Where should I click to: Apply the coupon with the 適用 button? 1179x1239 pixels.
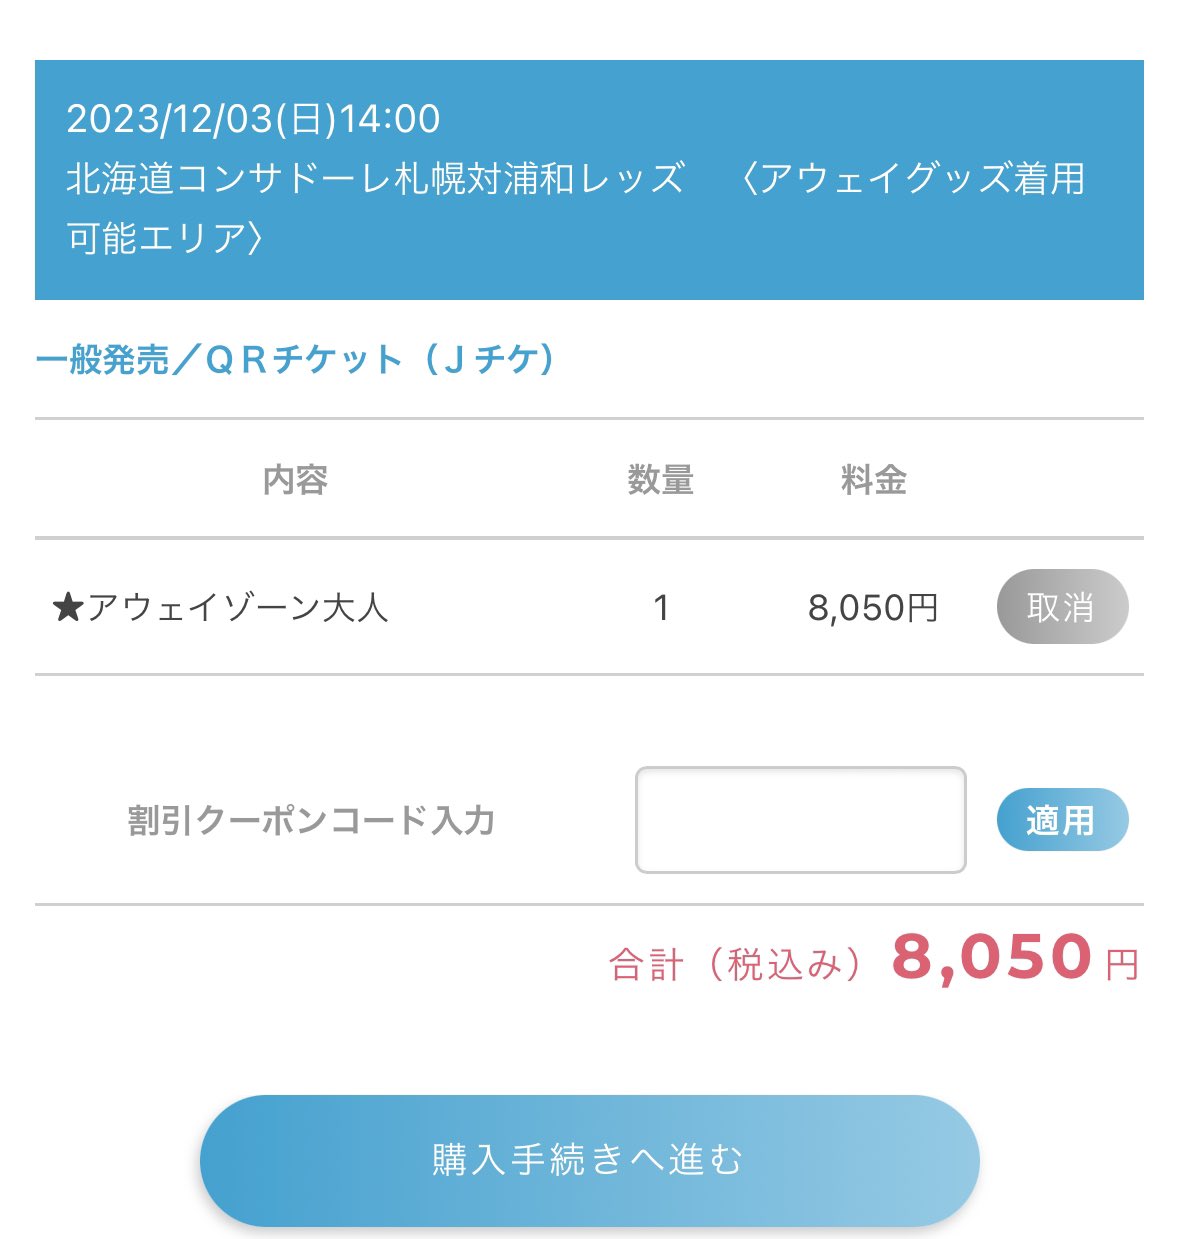coord(1062,820)
